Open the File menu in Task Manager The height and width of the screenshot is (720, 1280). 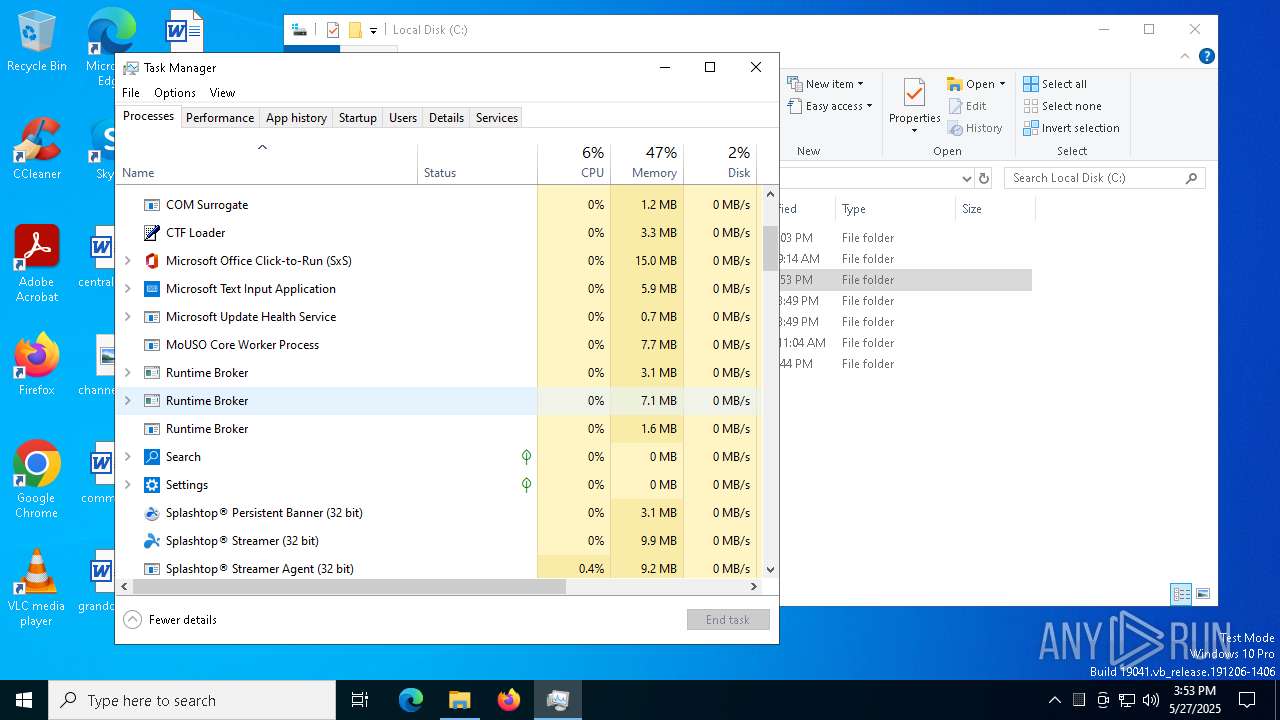click(131, 93)
